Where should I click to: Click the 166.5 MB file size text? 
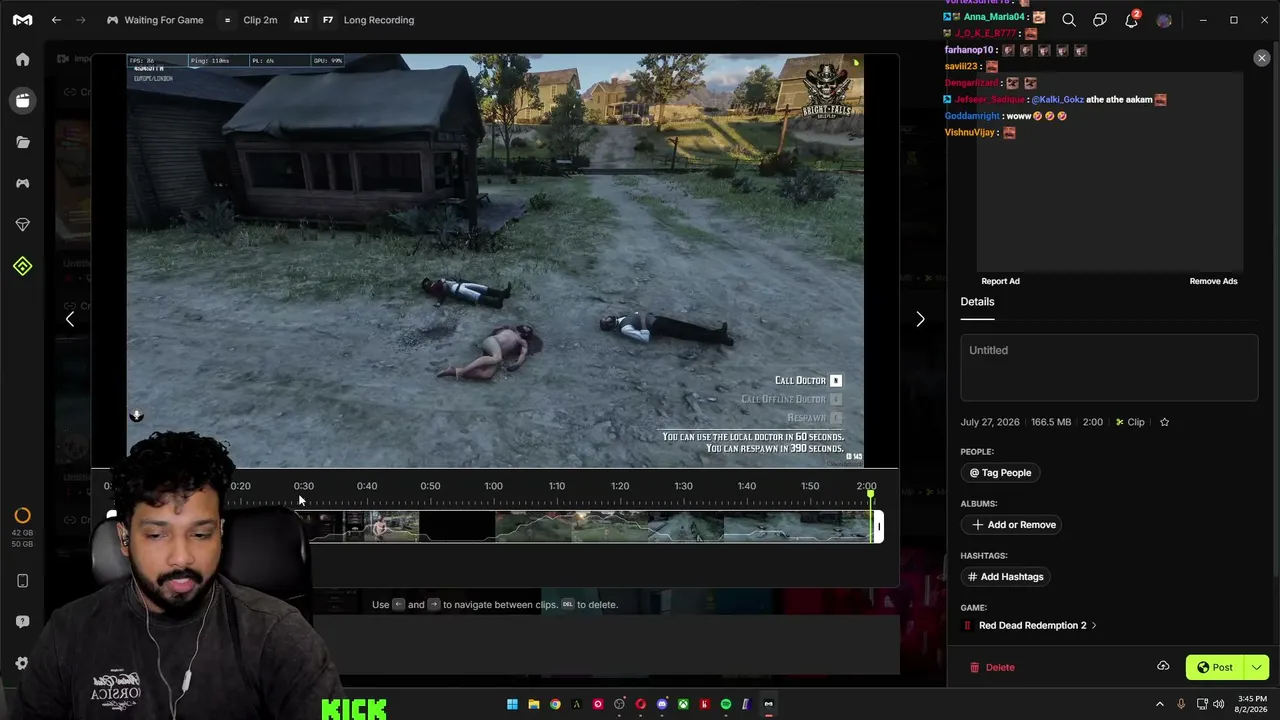point(1051,422)
